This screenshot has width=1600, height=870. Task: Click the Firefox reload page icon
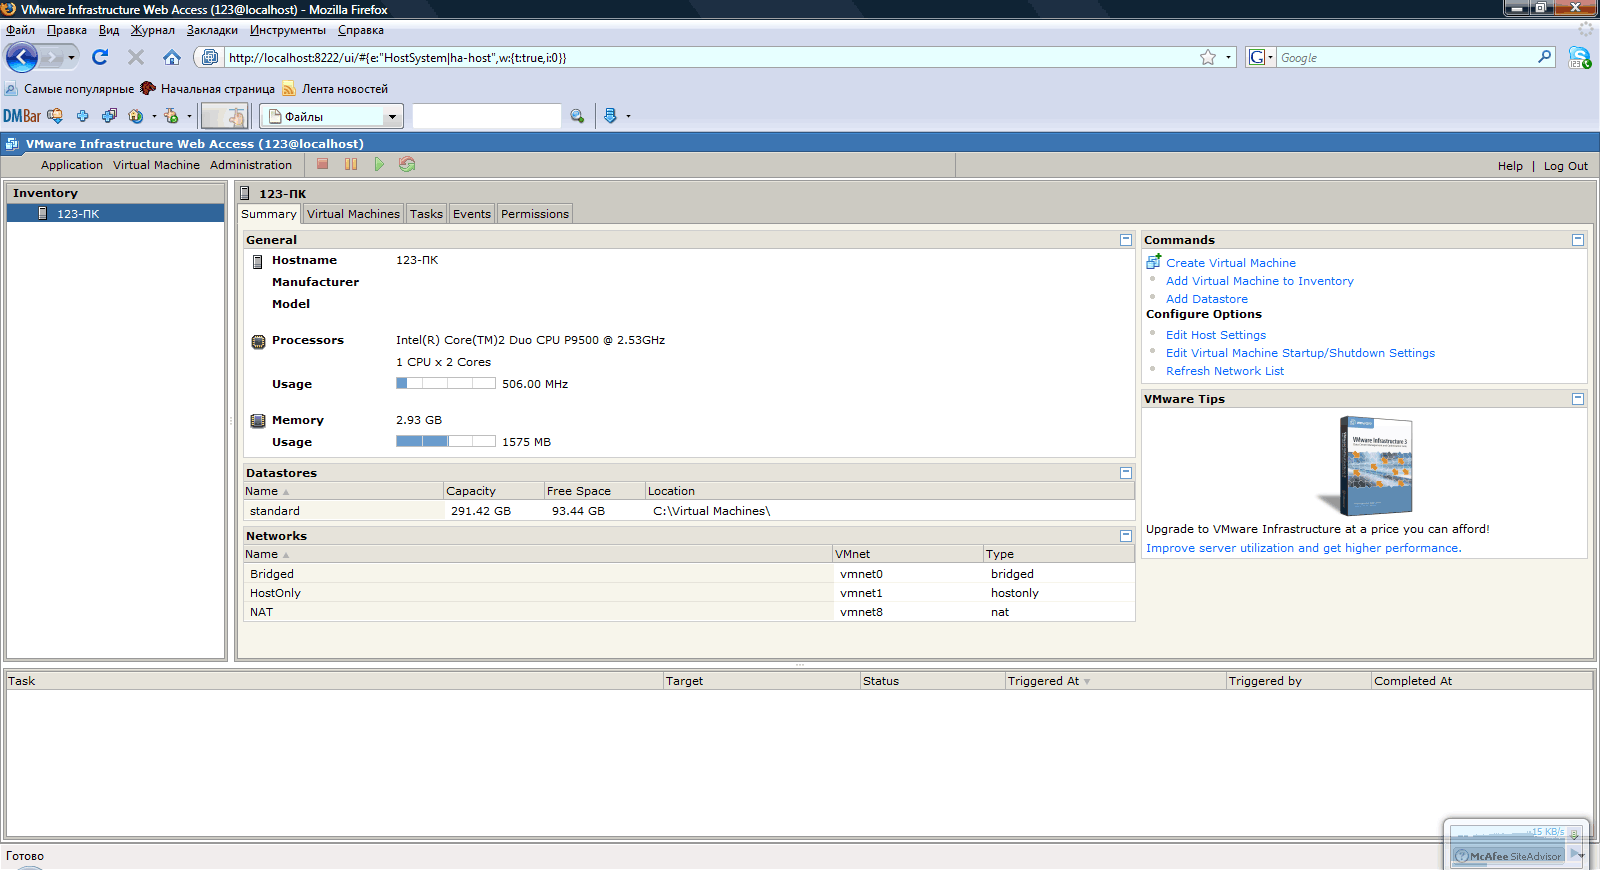pyautogui.click(x=100, y=57)
